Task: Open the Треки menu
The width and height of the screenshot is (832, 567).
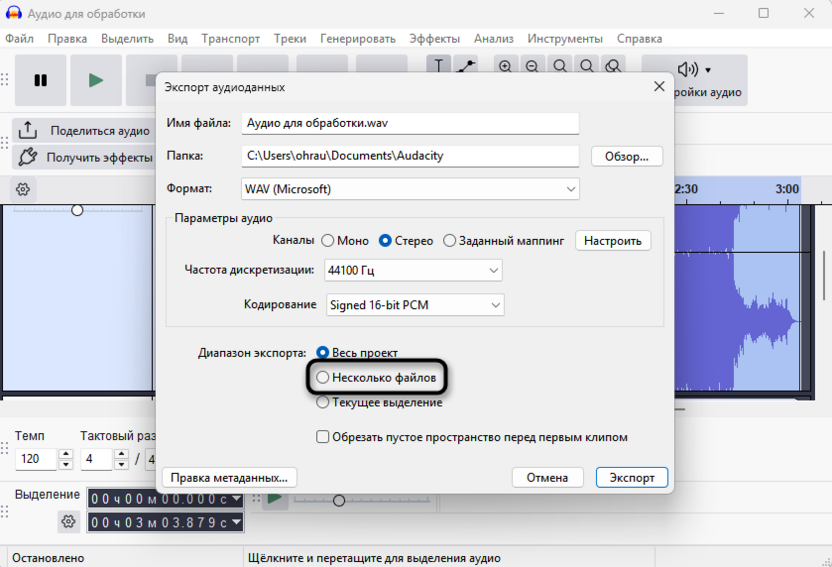Action: (290, 39)
